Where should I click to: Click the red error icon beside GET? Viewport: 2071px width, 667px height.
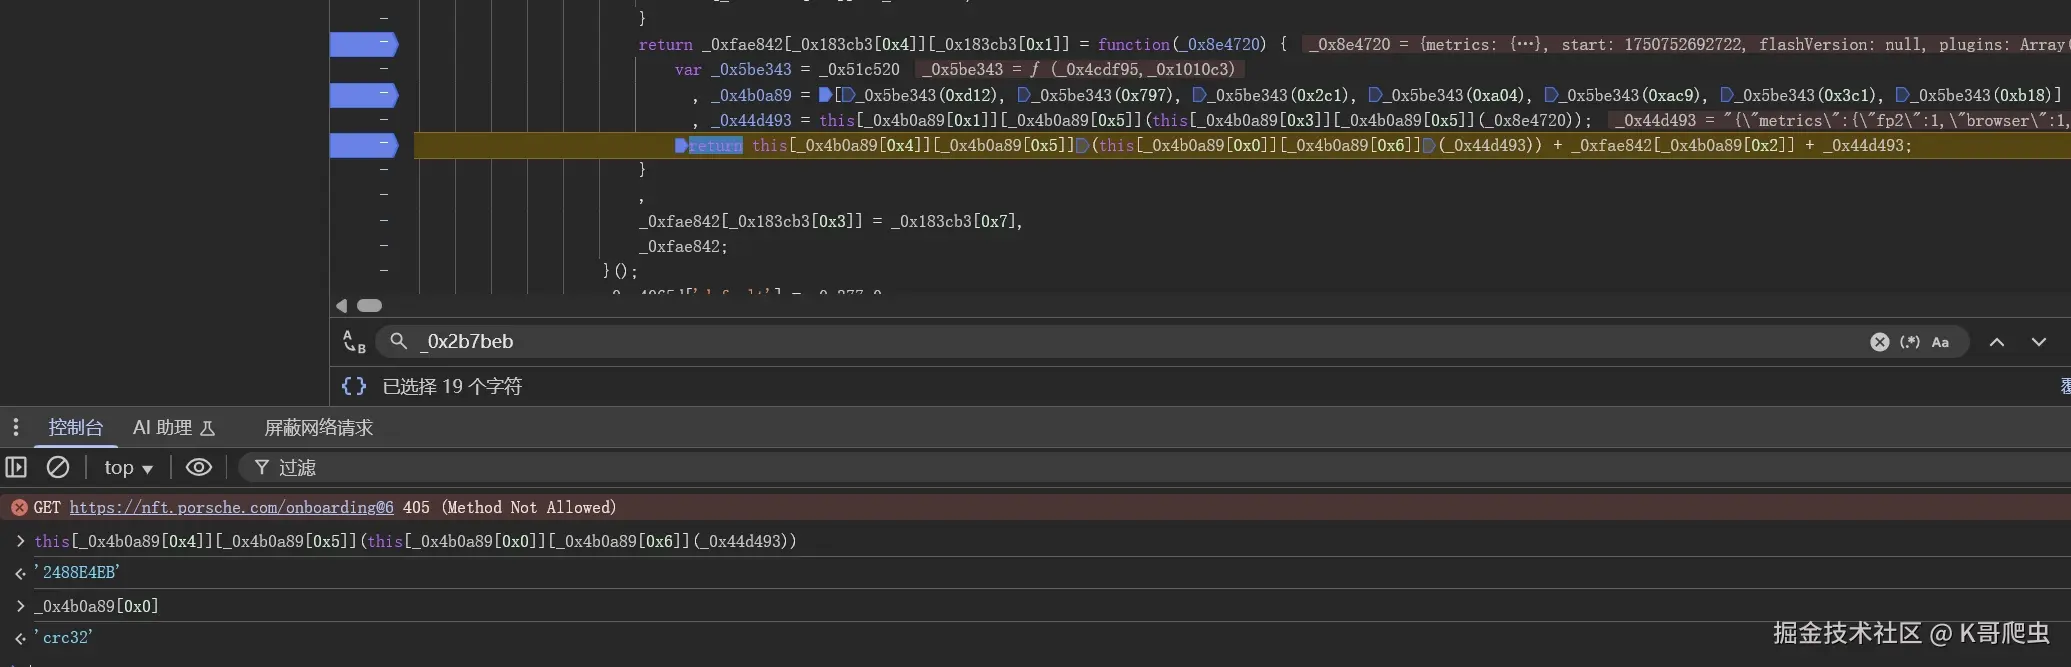(x=19, y=508)
